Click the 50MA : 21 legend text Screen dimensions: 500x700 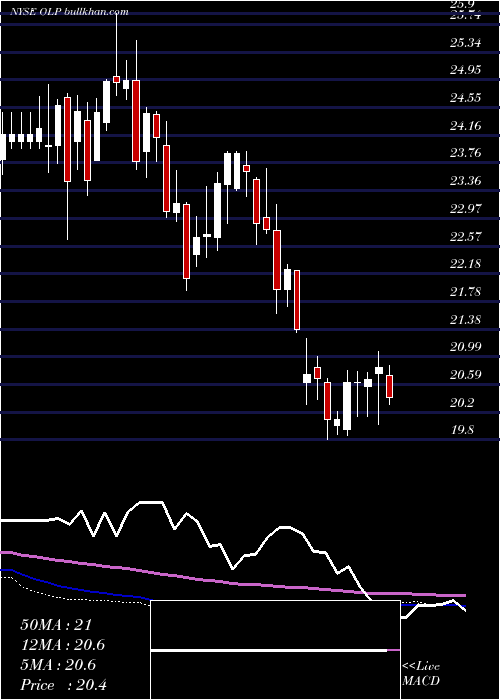point(56,625)
